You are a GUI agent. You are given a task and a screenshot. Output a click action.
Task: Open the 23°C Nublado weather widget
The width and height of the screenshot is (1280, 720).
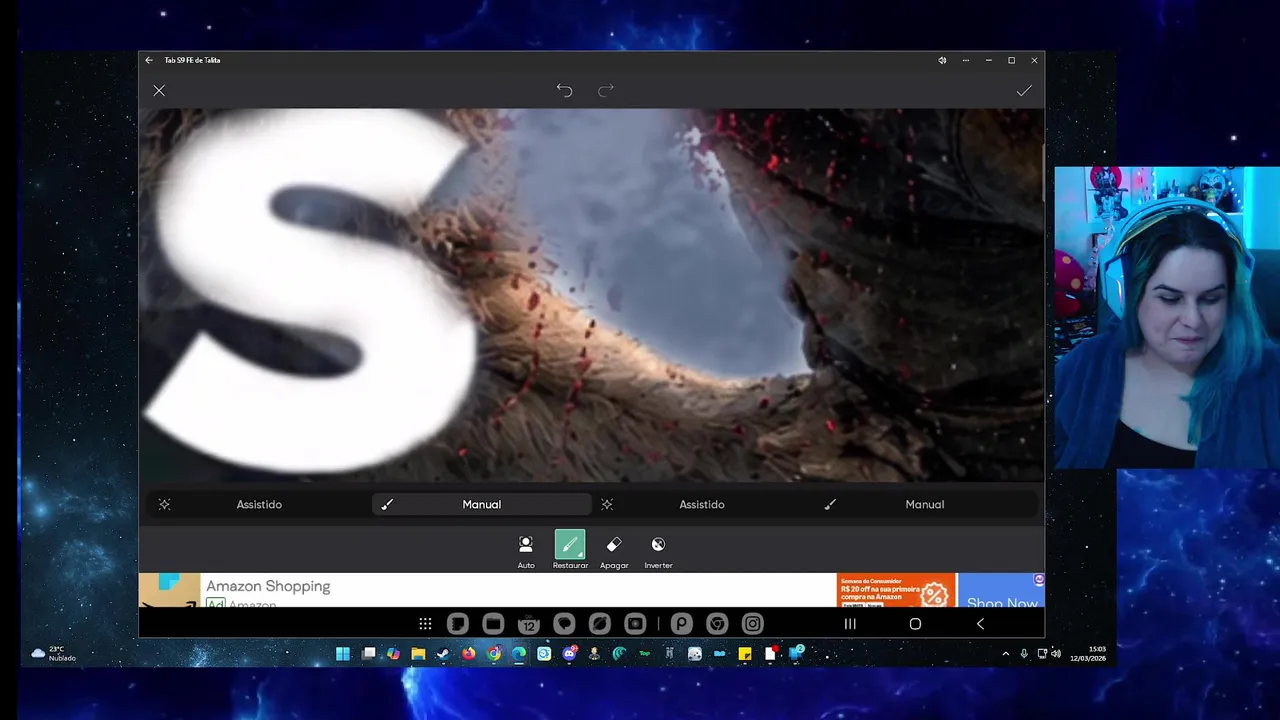tap(53, 654)
